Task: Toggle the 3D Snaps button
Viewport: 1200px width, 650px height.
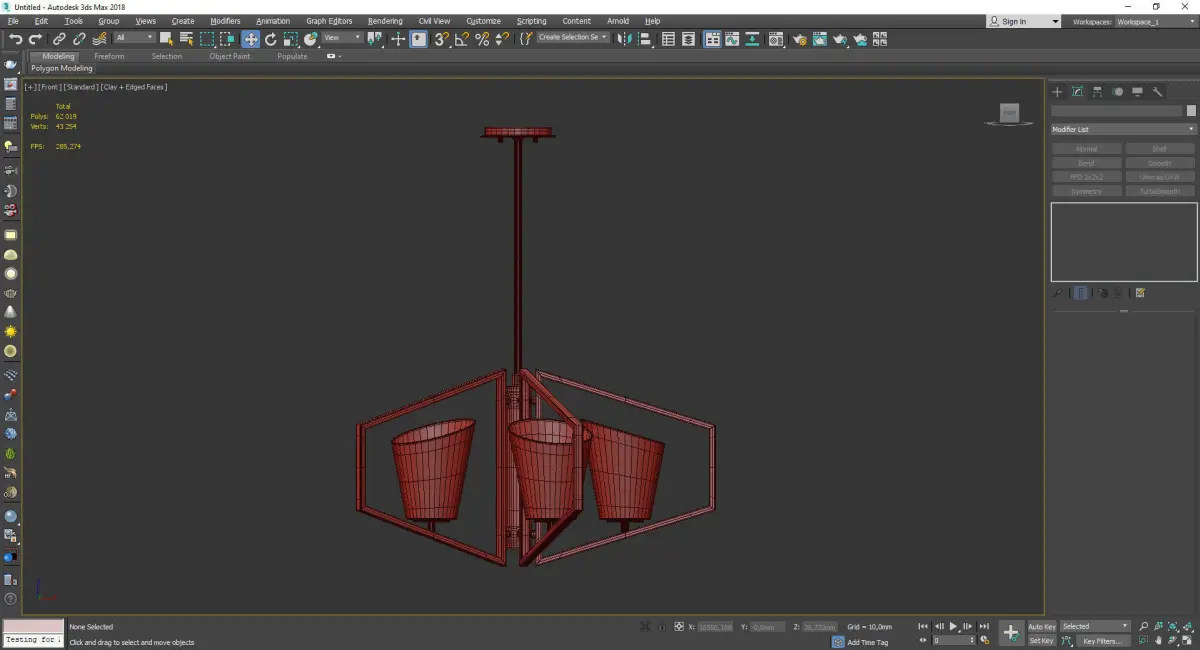Action: click(x=440, y=39)
